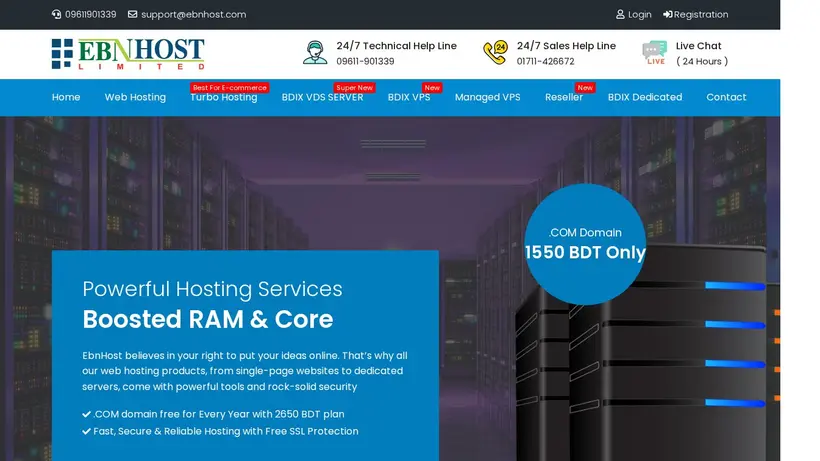Open the Contact menu item
The height and width of the screenshot is (461, 820).
726,97
